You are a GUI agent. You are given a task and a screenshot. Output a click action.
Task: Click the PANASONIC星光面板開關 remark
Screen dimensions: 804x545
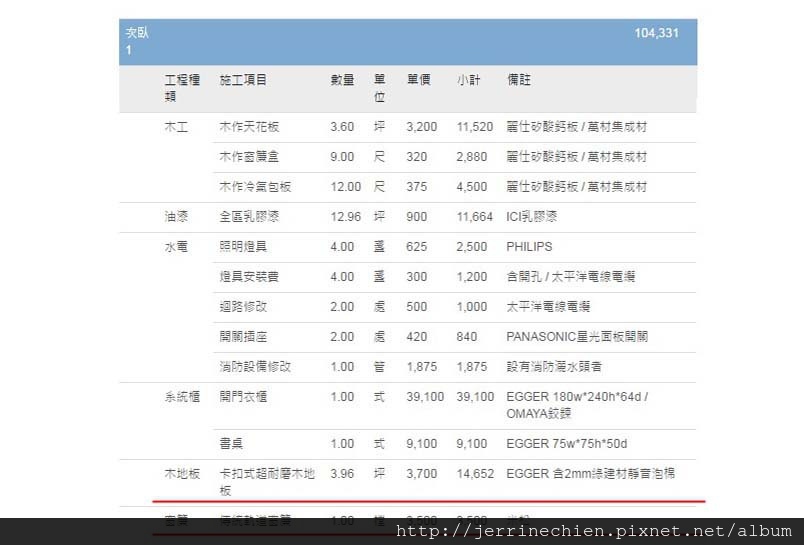pyautogui.click(x=577, y=336)
